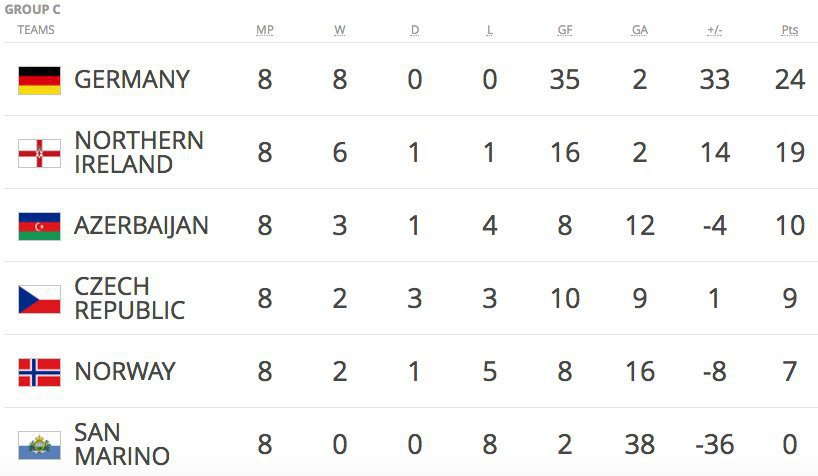Click the Azerbaijan flag icon

tap(39, 226)
